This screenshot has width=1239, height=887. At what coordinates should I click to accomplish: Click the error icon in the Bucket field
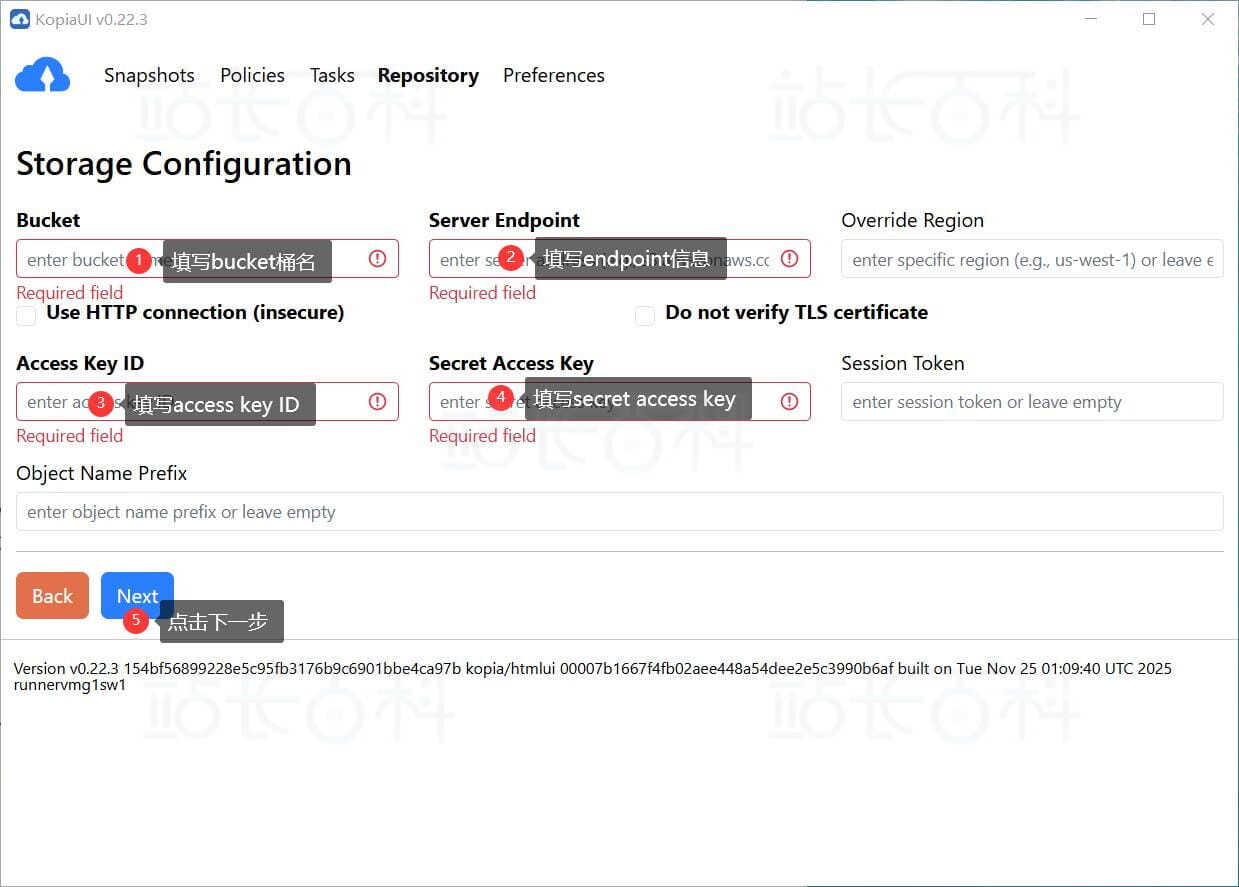[x=377, y=258]
